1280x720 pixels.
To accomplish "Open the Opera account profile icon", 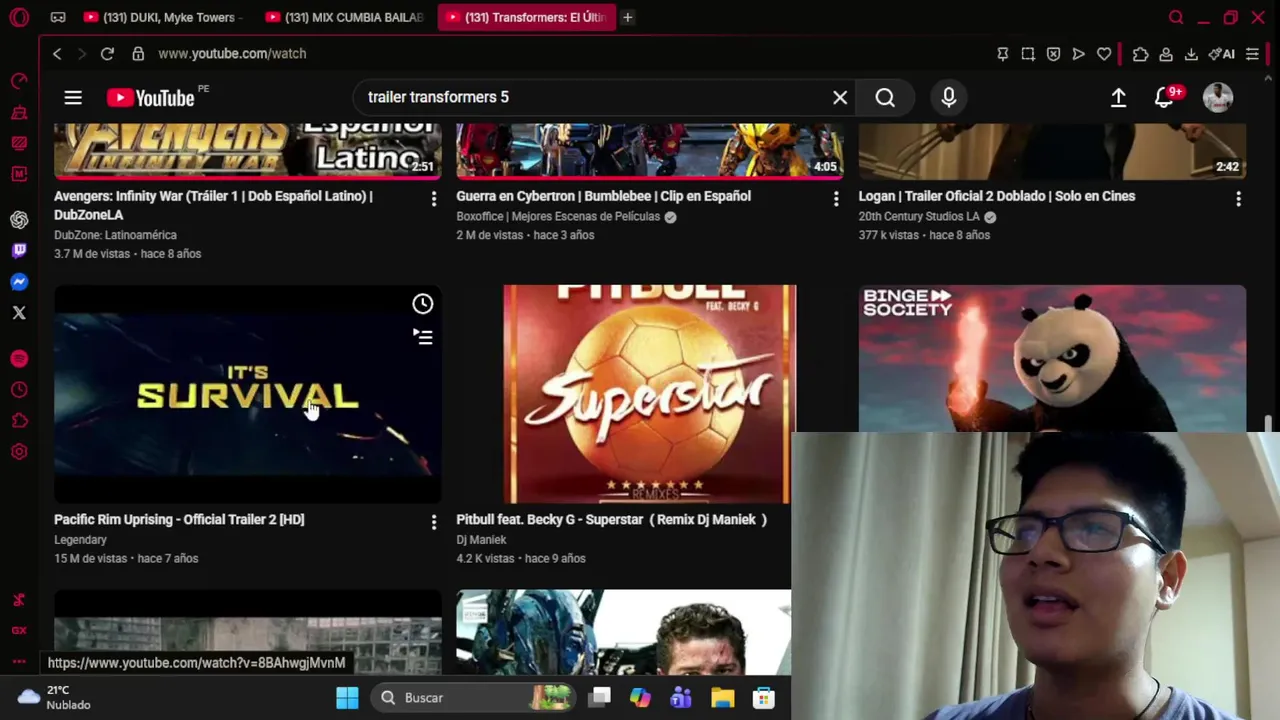I will 1166,54.
